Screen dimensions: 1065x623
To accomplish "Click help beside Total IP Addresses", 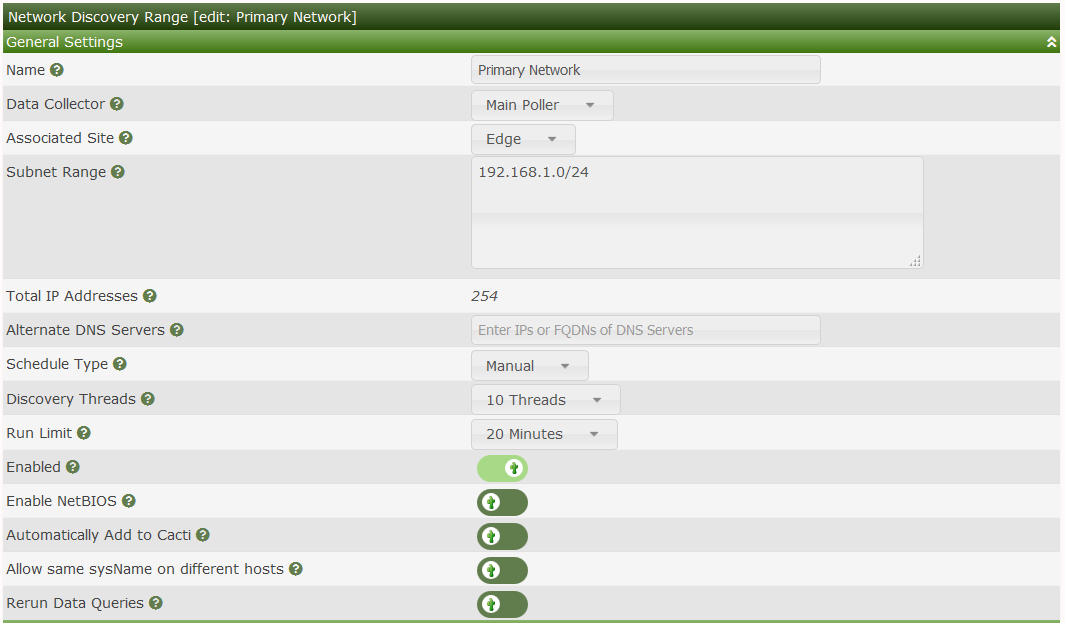I will (150, 296).
